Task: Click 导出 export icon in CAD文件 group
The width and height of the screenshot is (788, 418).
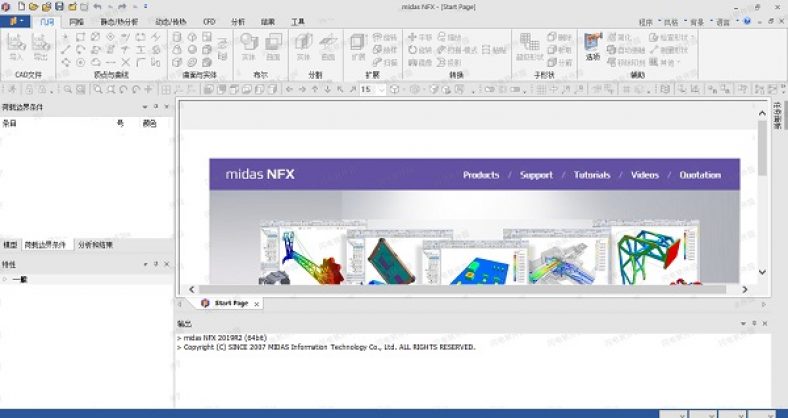Action: click(x=41, y=48)
